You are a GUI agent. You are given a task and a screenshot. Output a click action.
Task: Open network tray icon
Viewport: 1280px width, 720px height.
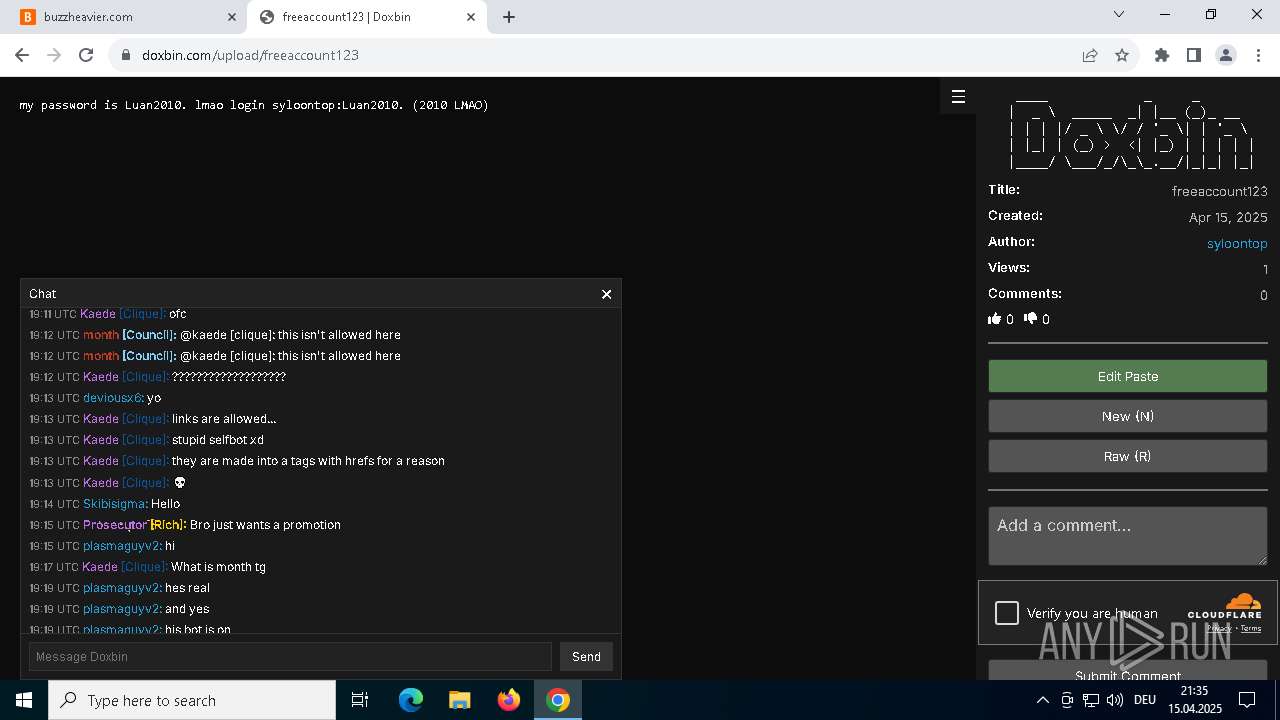[x=1091, y=700]
